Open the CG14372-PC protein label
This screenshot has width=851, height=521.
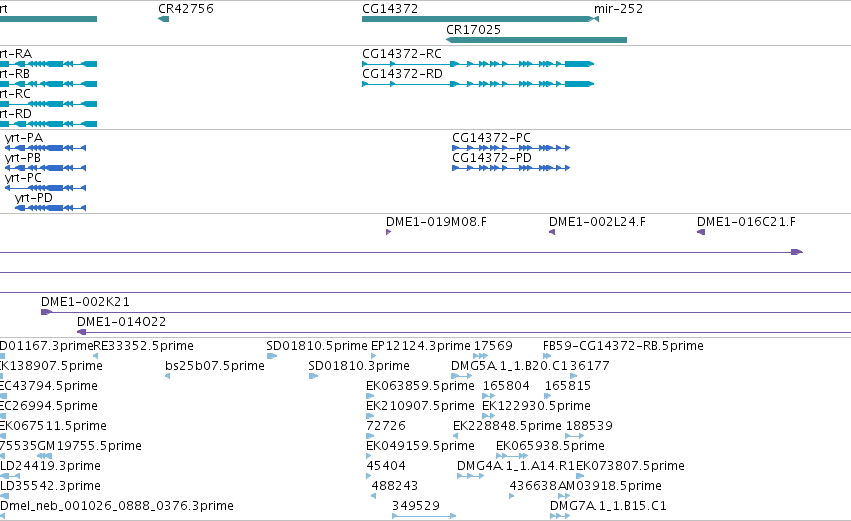tap(491, 138)
